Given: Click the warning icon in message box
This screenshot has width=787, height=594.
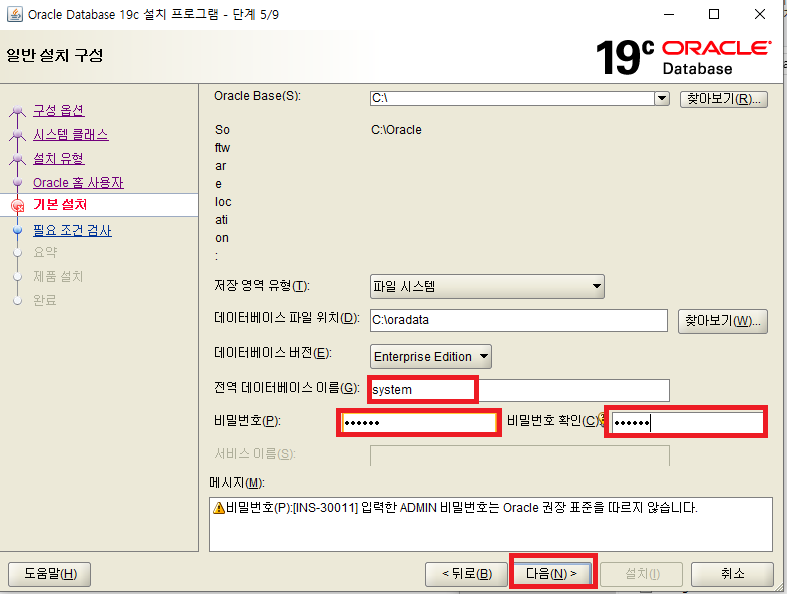Looking at the screenshot, I should 219,508.
